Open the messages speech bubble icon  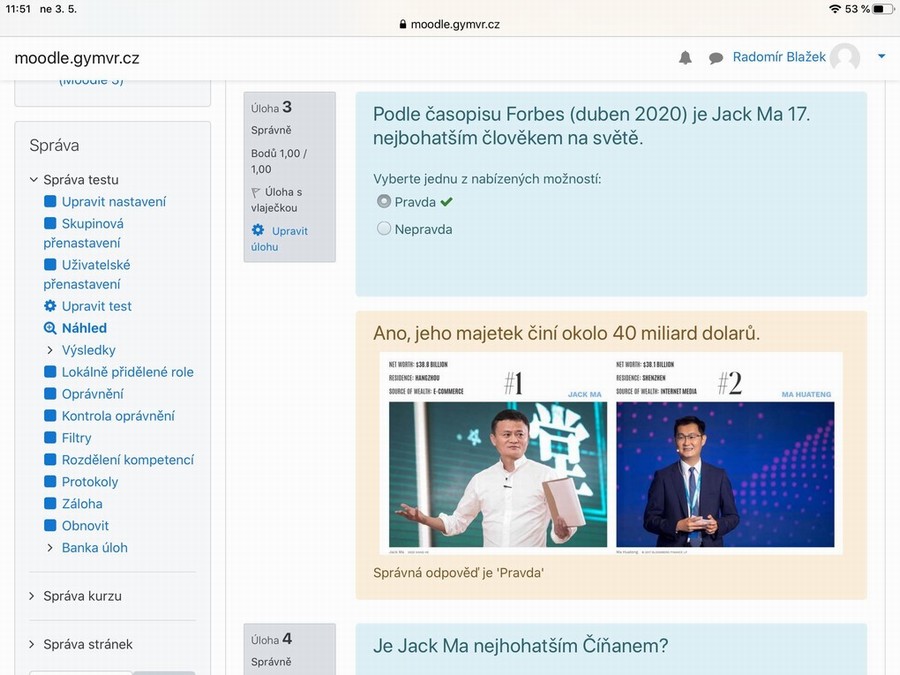coord(716,58)
